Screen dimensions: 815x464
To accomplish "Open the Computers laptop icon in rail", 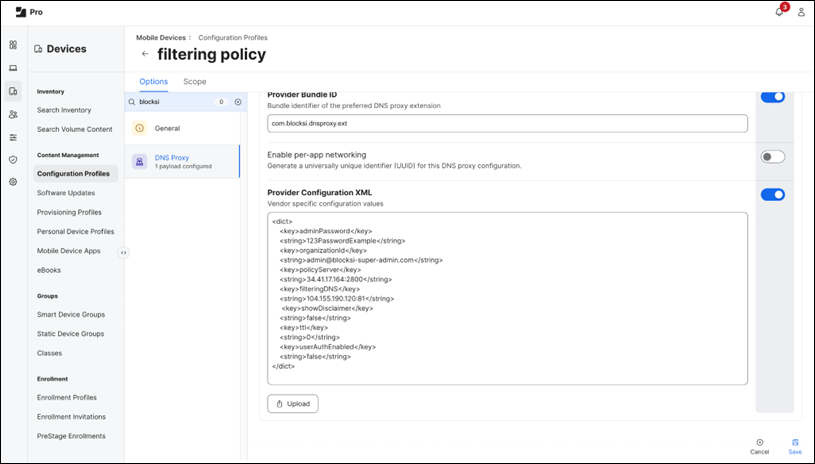I will [x=14, y=68].
